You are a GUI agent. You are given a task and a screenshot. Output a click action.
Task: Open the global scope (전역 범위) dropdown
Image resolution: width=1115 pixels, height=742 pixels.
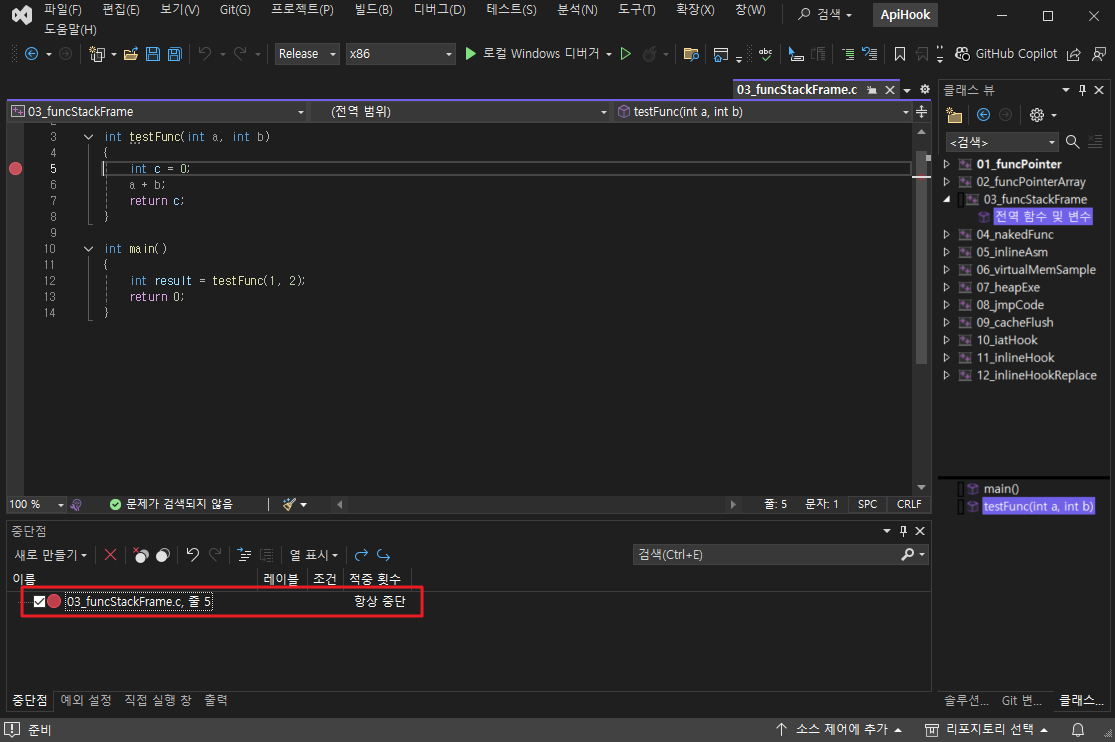pyautogui.click(x=461, y=112)
